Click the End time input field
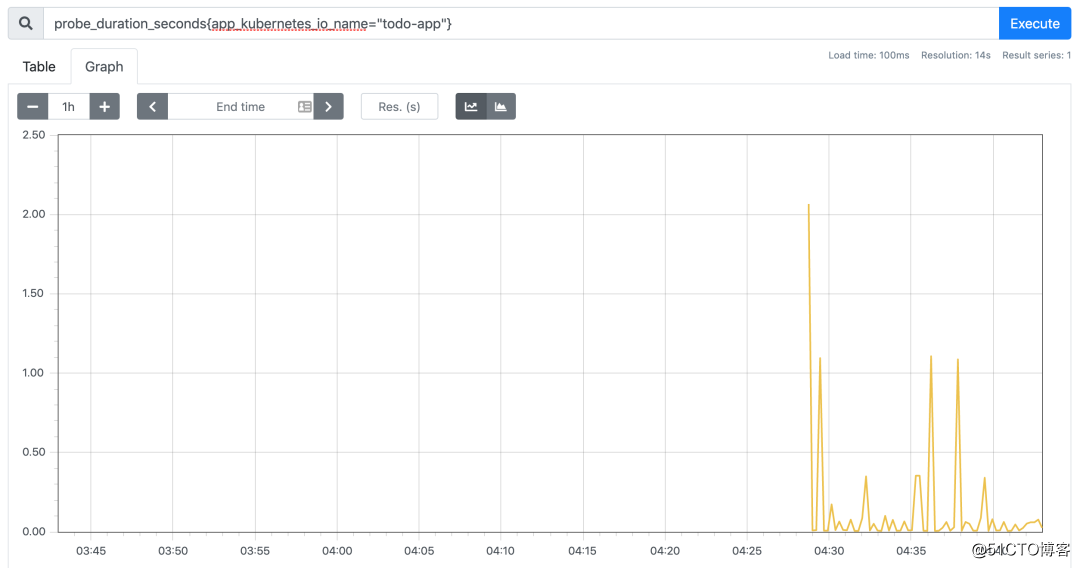The width and height of the screenshot is (1080, 568). coord(240,107)
